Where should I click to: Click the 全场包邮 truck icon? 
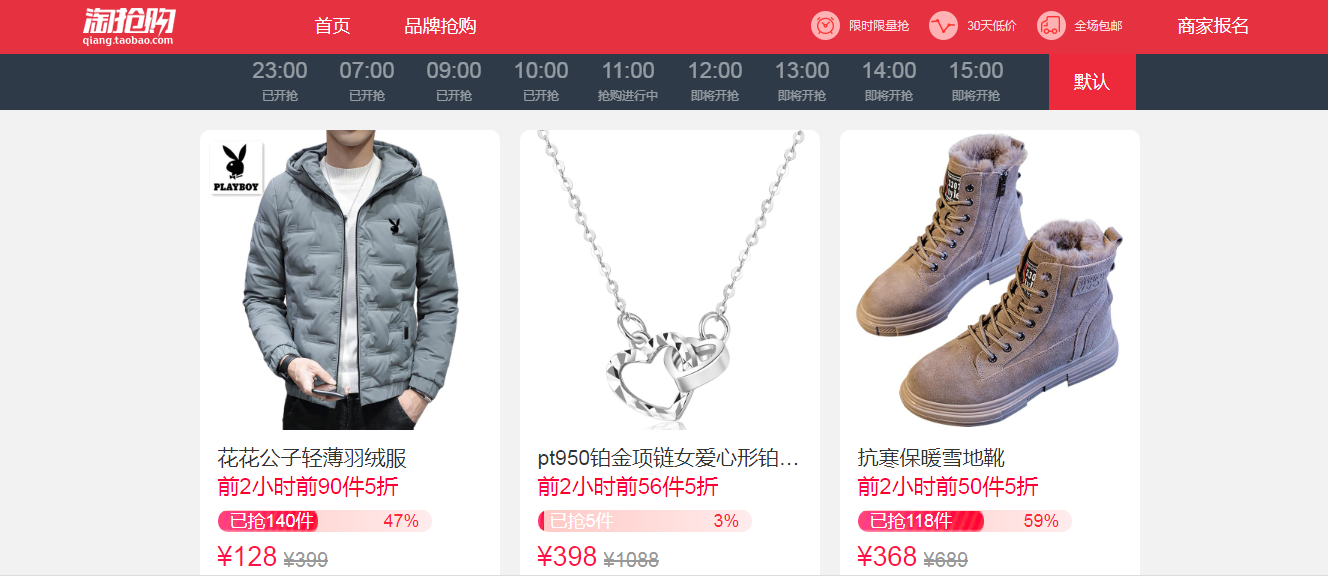click(1051, 26)
